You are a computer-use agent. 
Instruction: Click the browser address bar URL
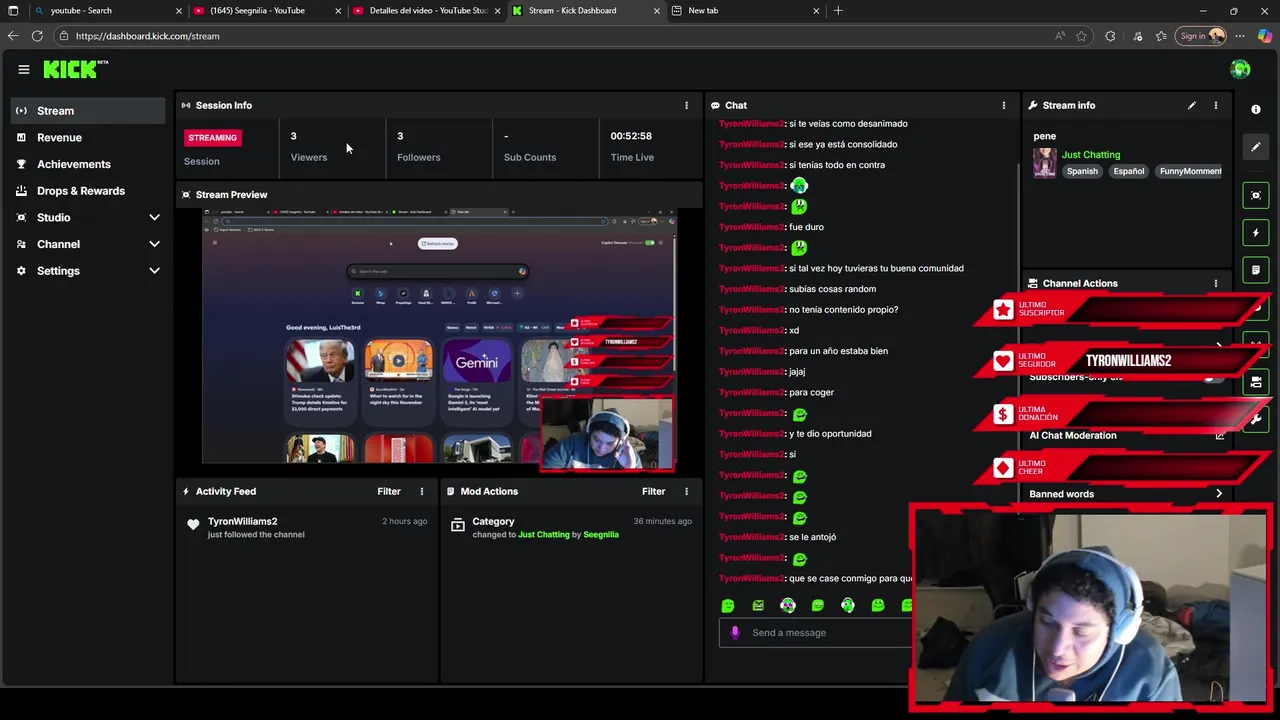click(x=147, y=36)
